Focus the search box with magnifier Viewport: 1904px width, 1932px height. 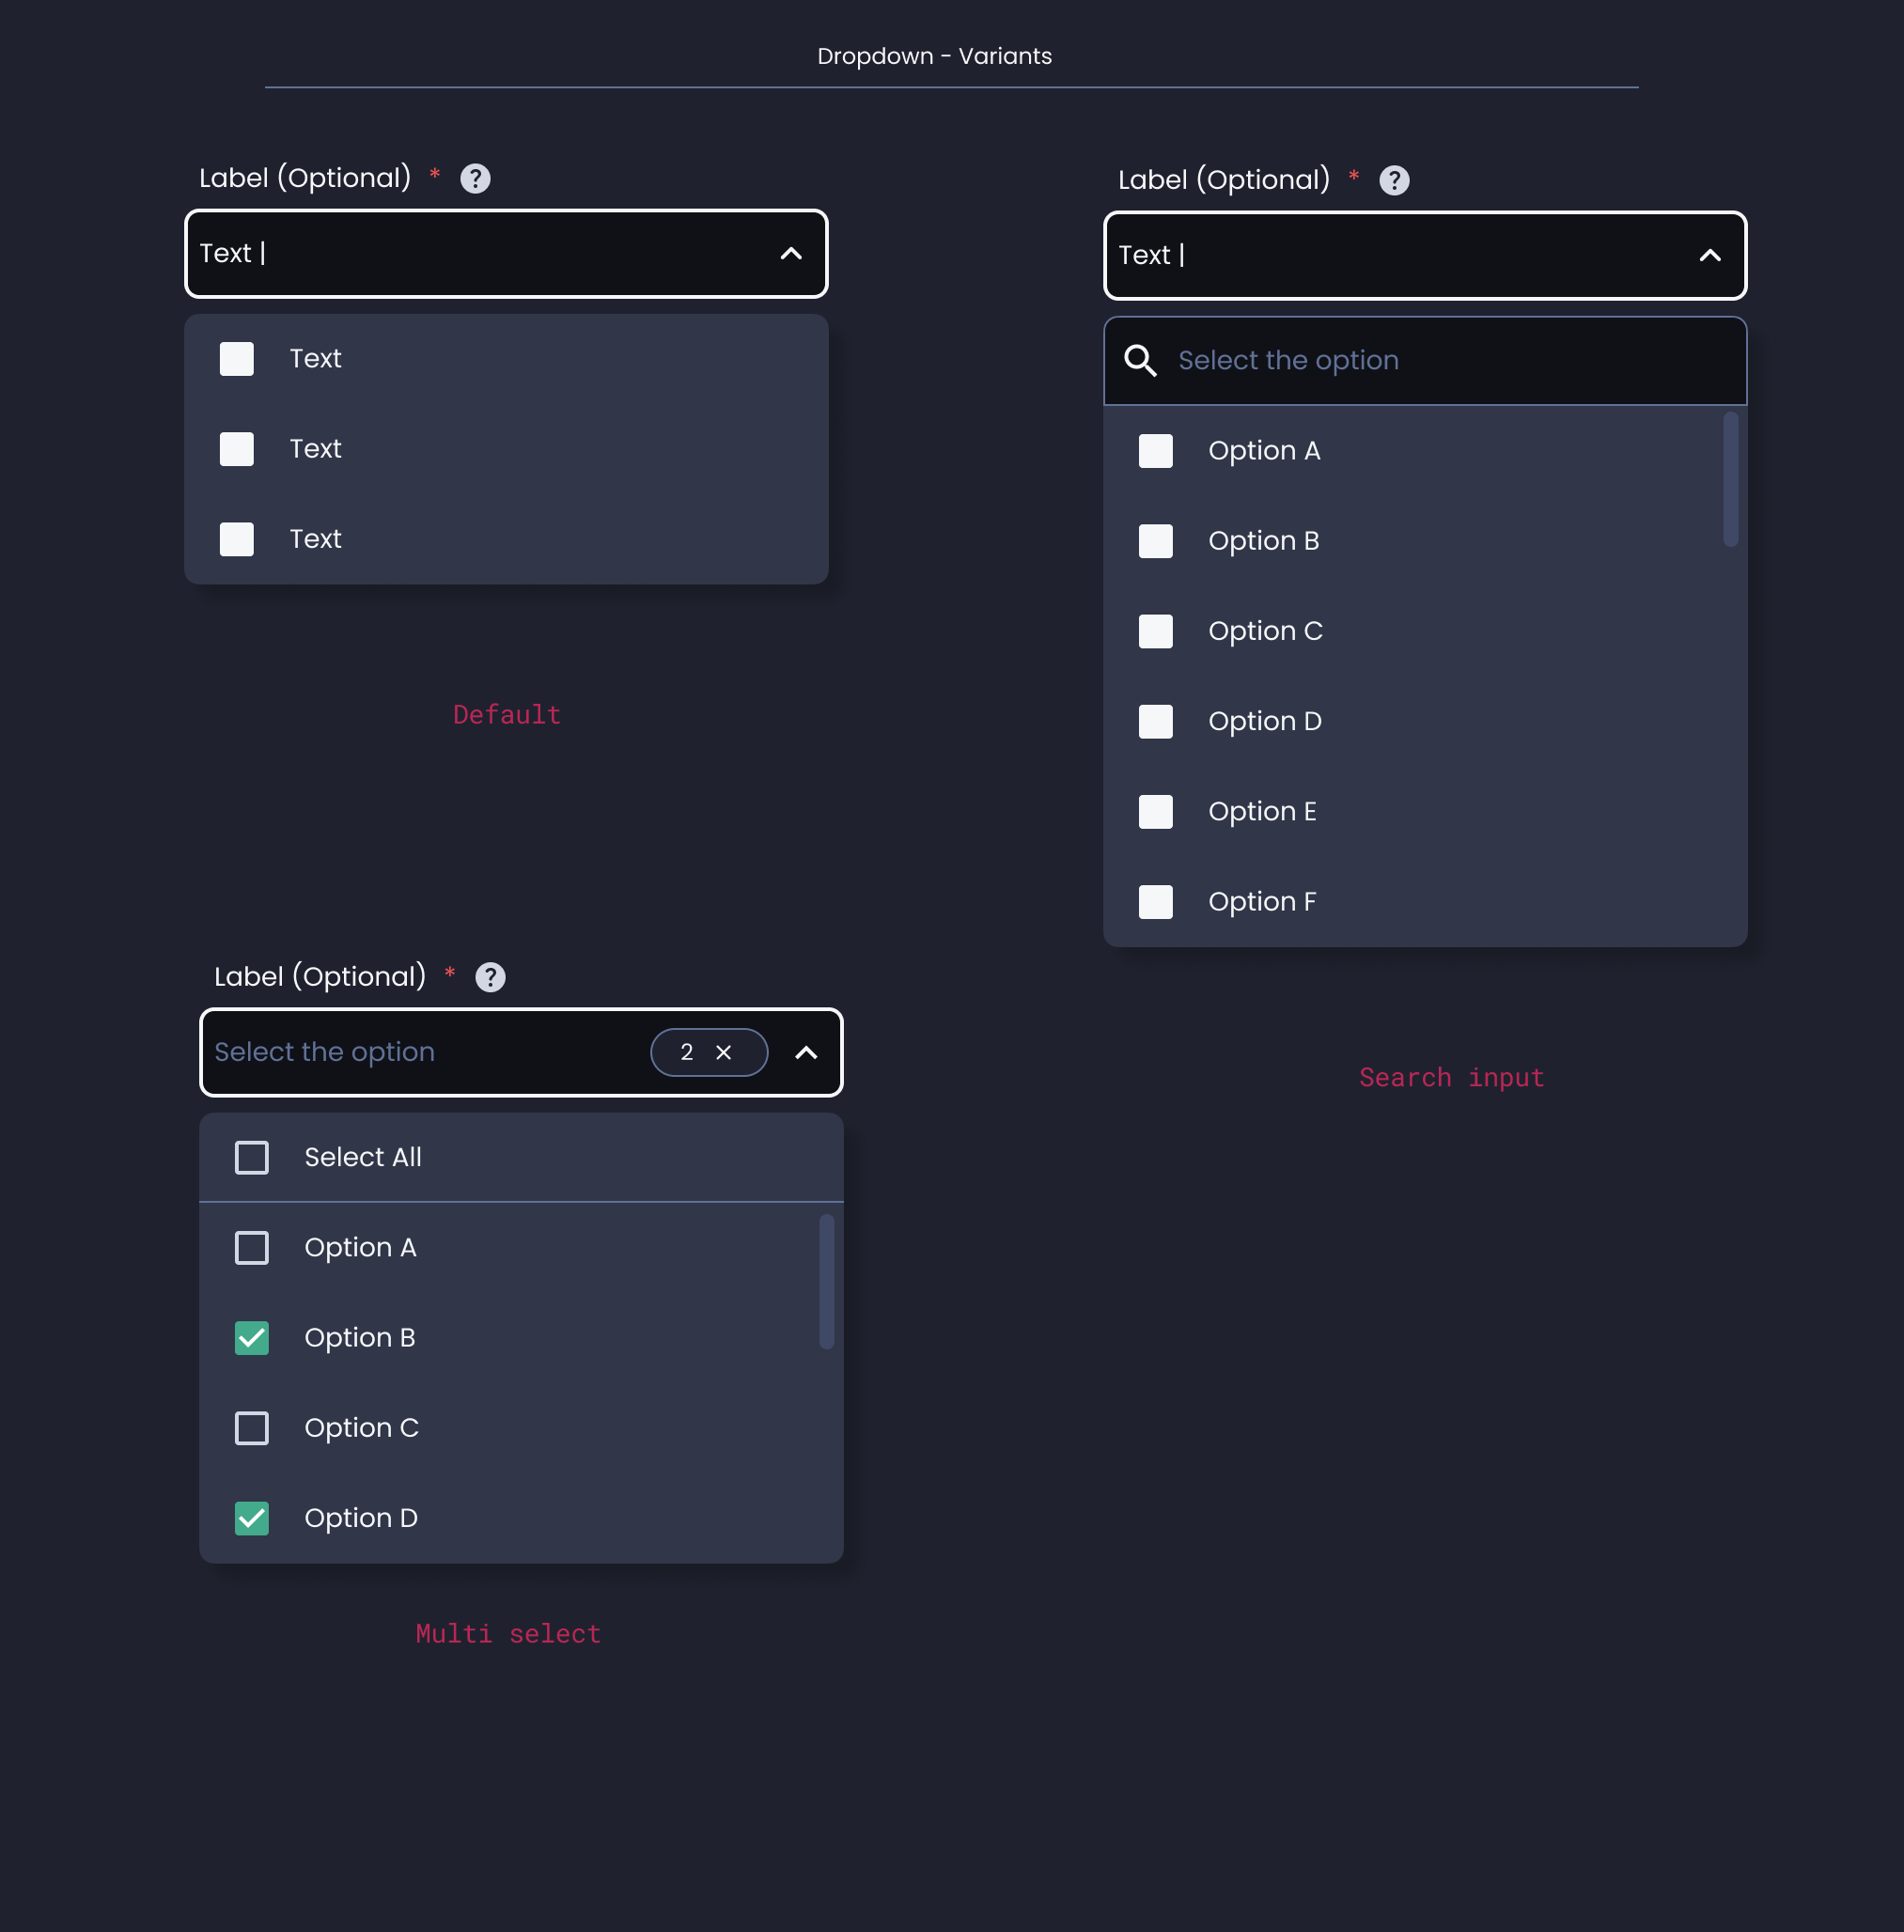tap(1425, 361)
